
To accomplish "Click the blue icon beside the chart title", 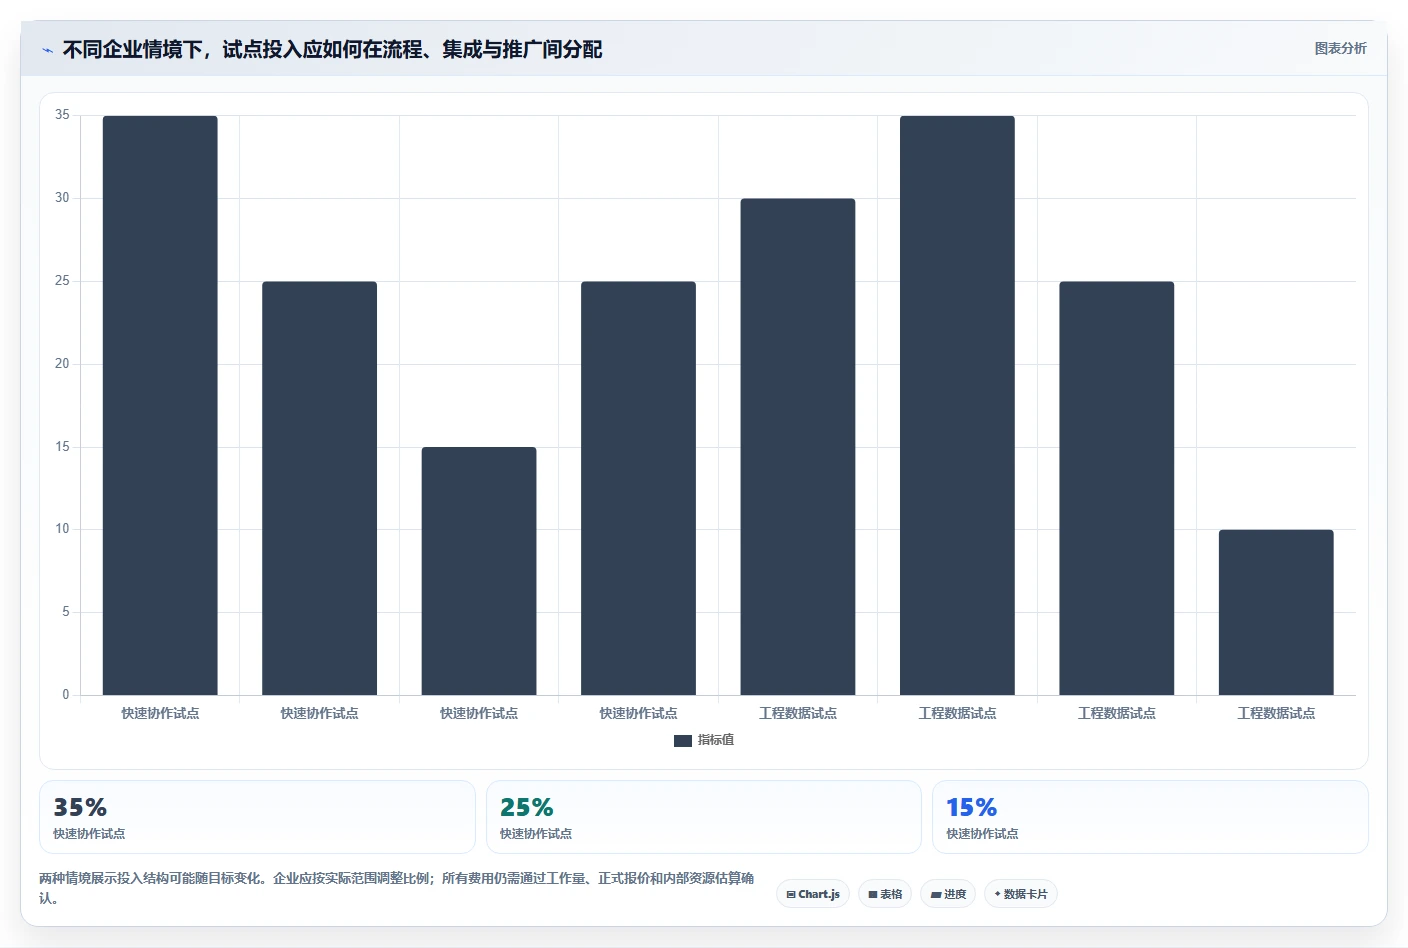I will pos(47,50).
